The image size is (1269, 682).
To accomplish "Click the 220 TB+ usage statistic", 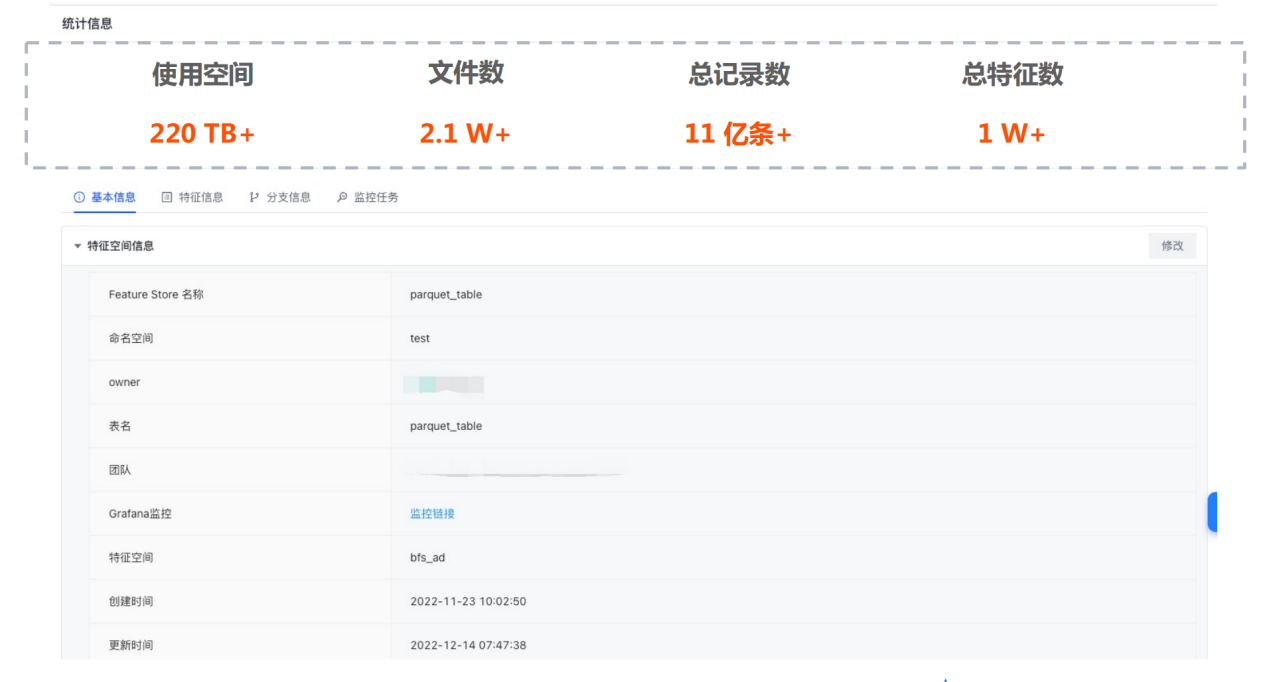I will click(x=202, y=133).
